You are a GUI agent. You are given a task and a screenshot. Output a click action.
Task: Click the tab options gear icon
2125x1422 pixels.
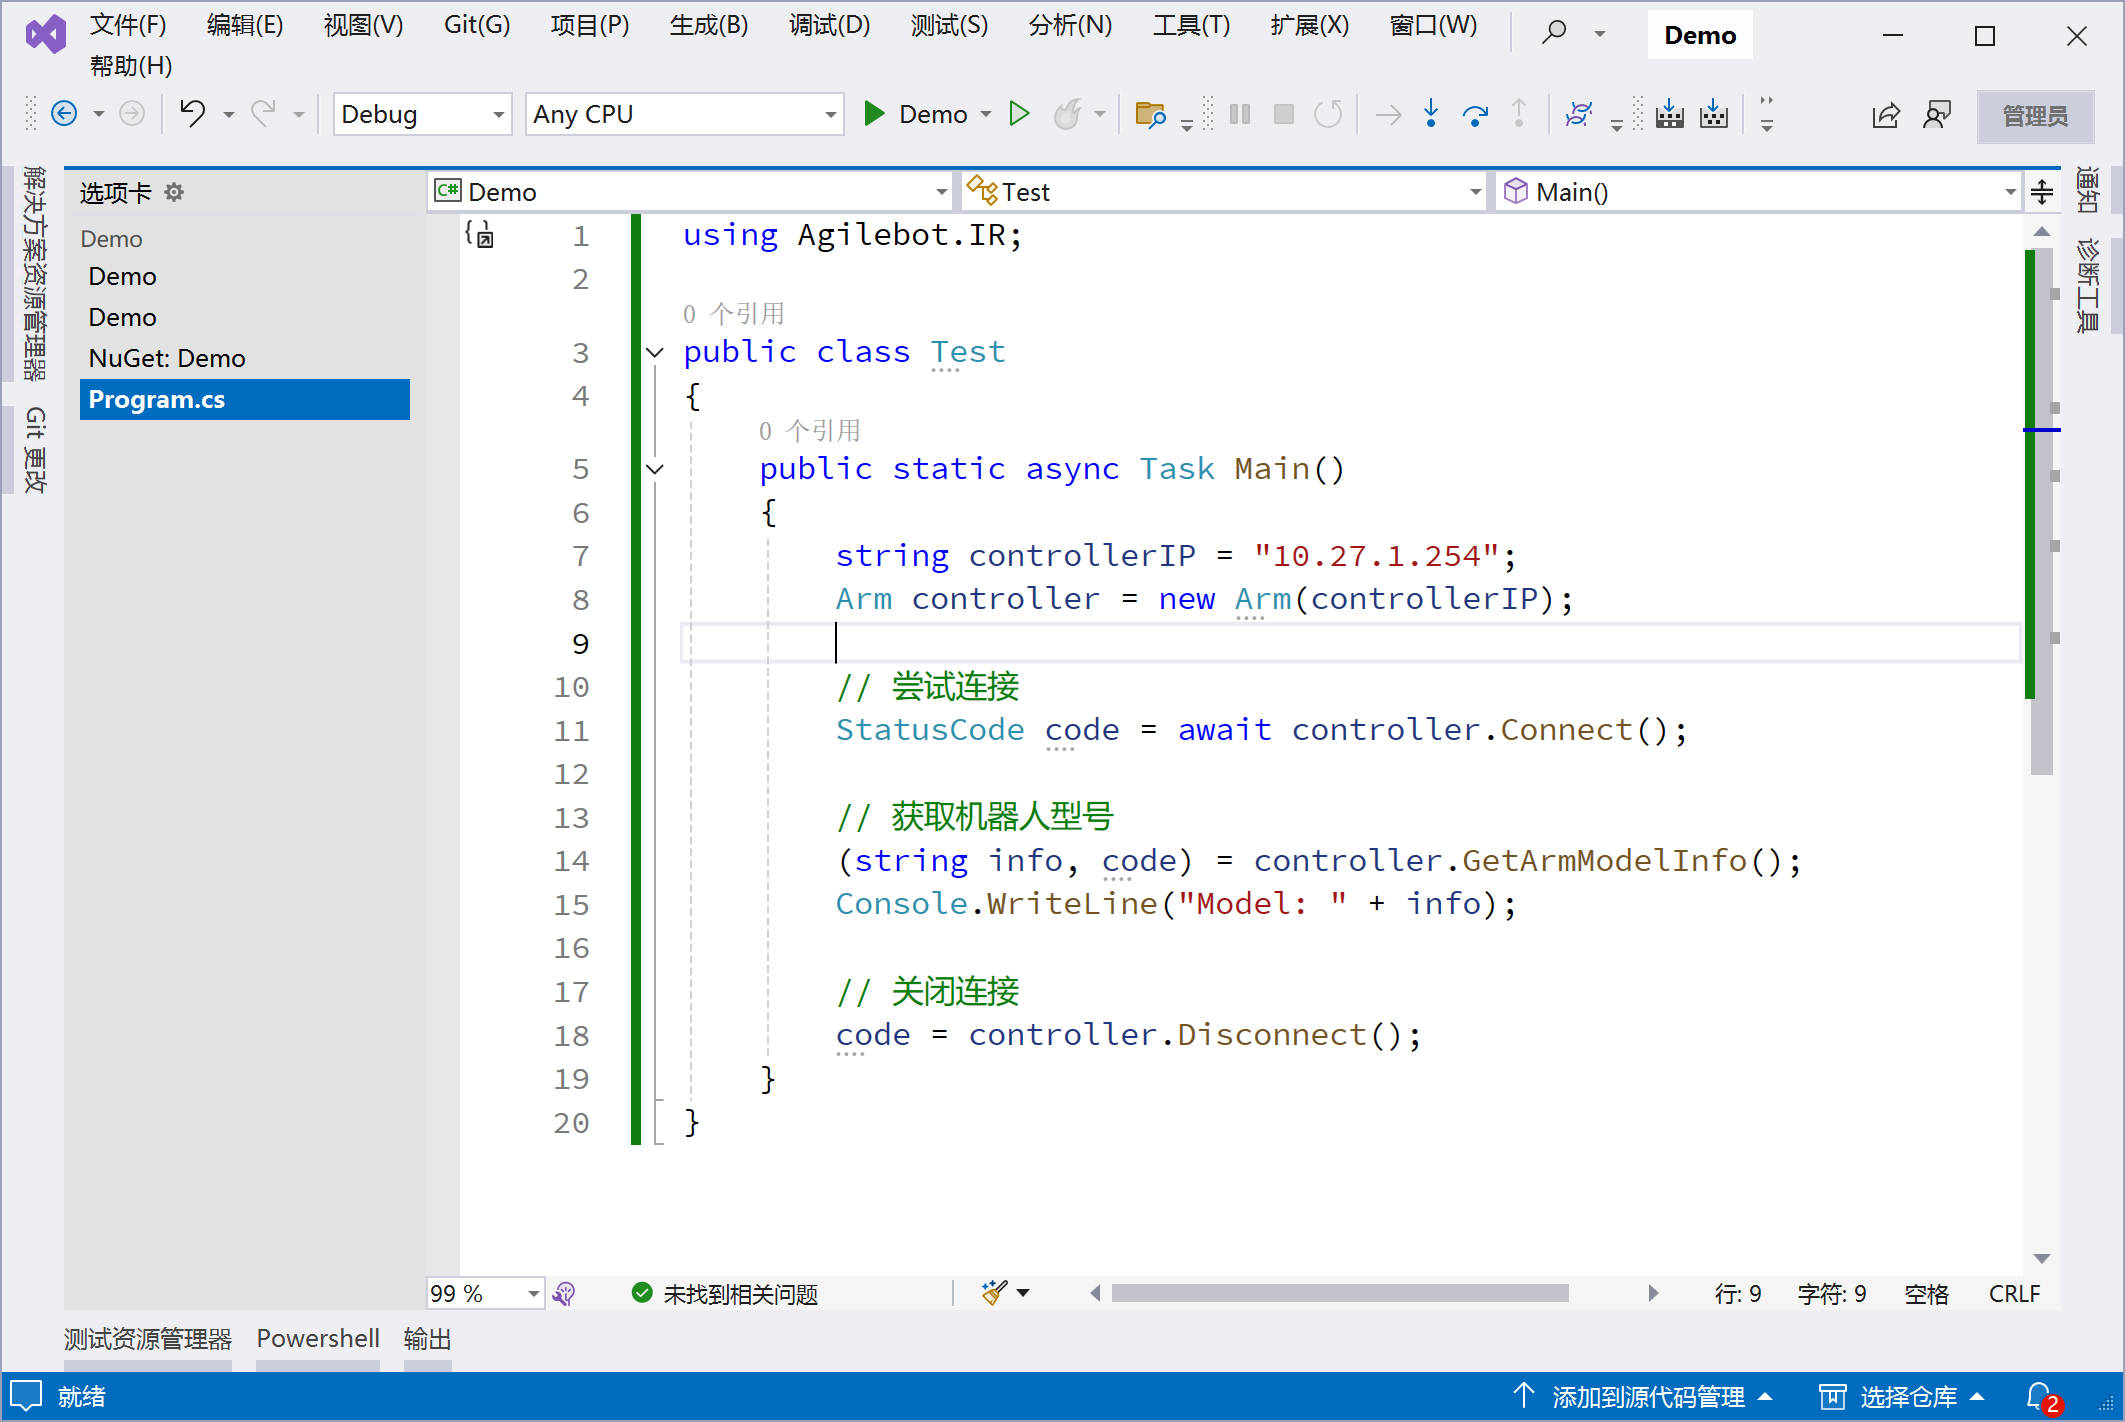(x=174, y=192)
